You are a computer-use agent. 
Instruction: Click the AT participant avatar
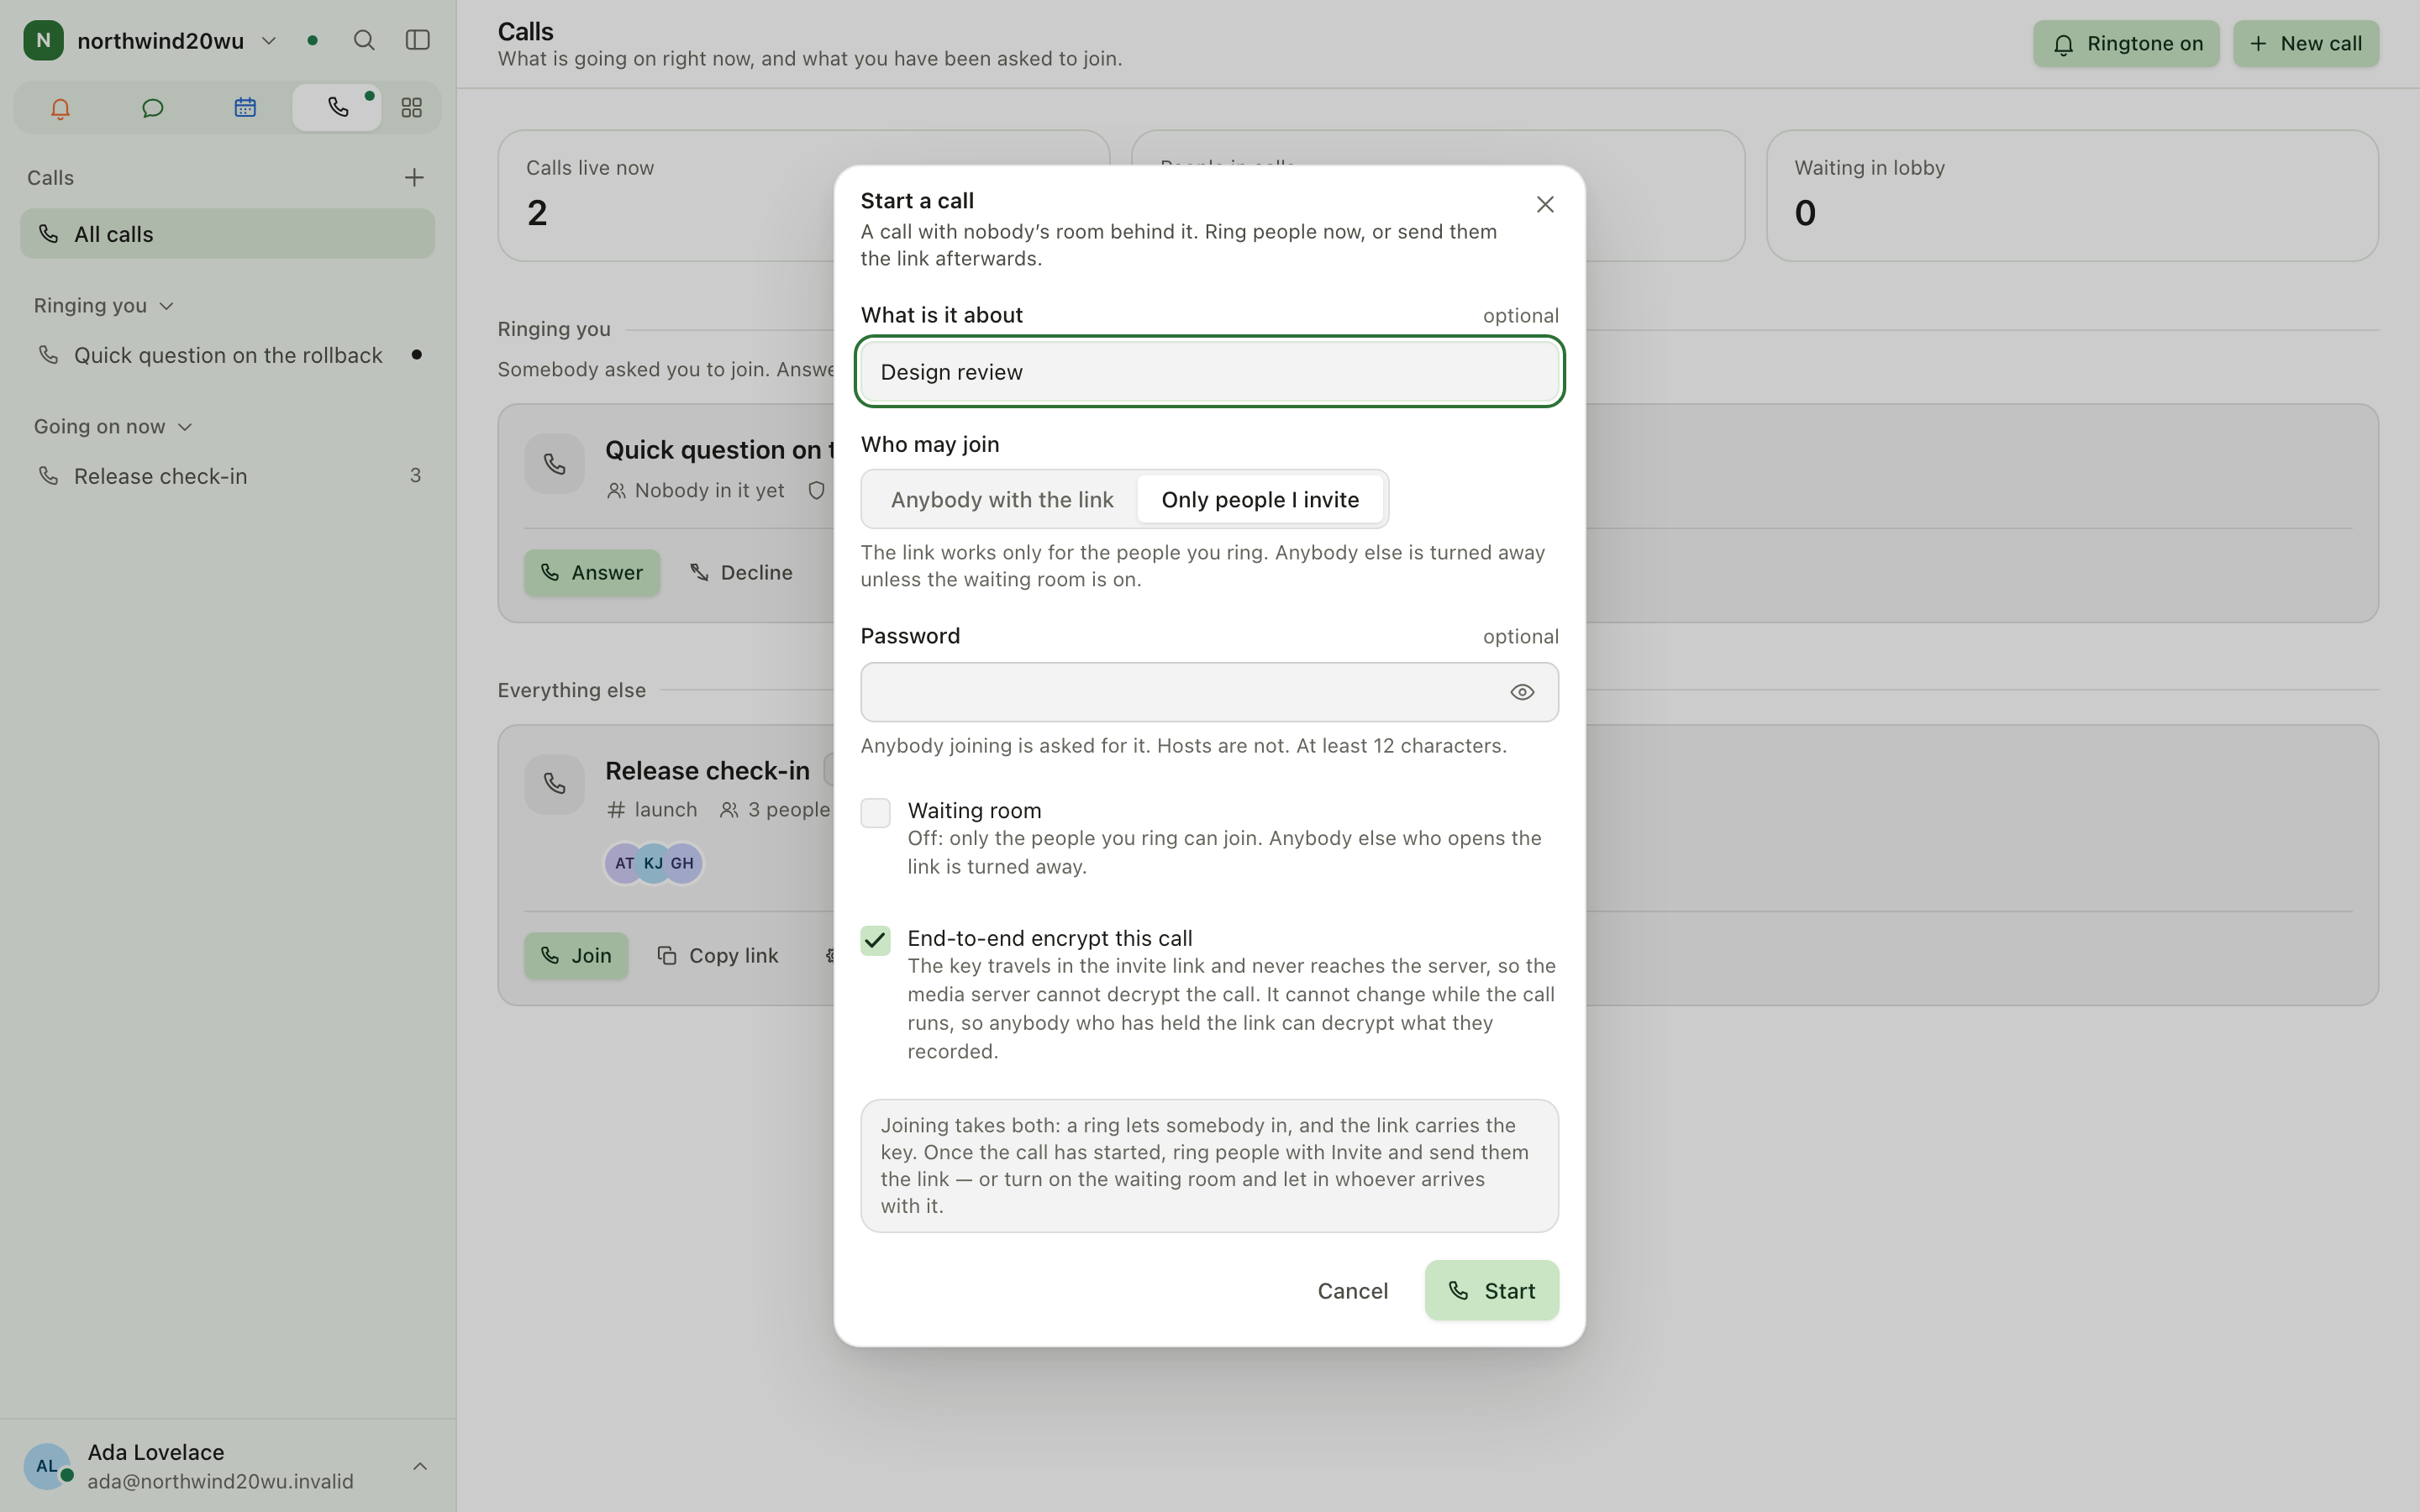click(x=624, y=863)
